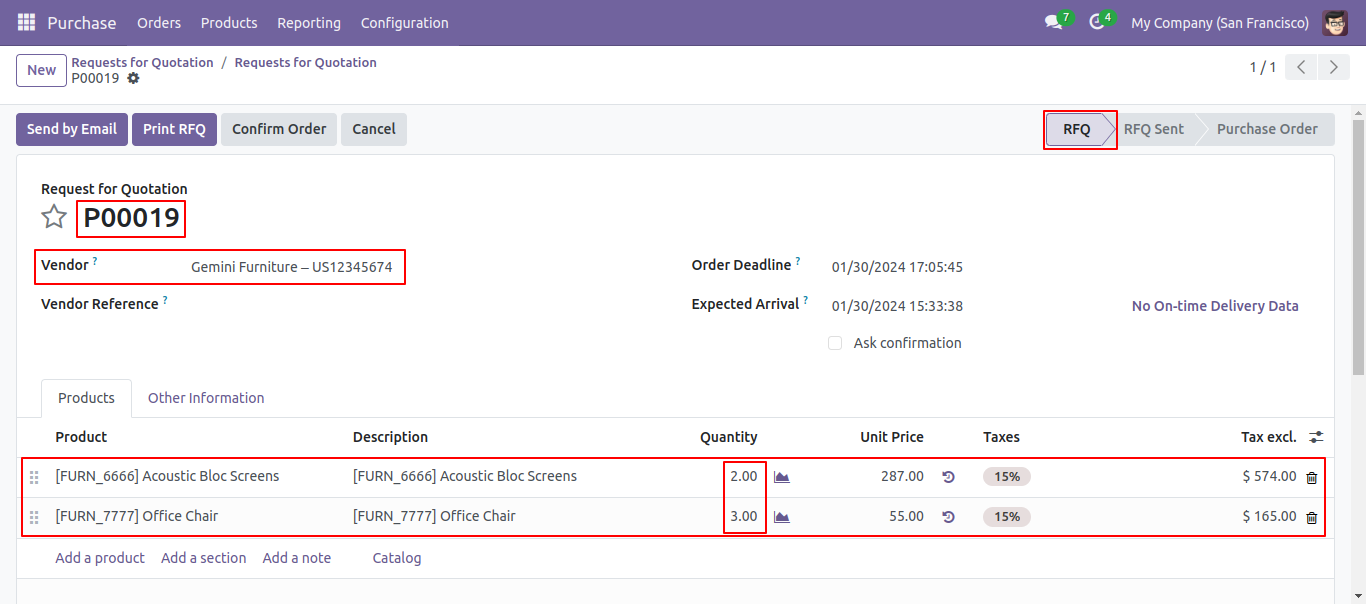Viewport: 1366px width, 604px height.
Task: Select the RFQ Sent status stage
Action: 1154,129
